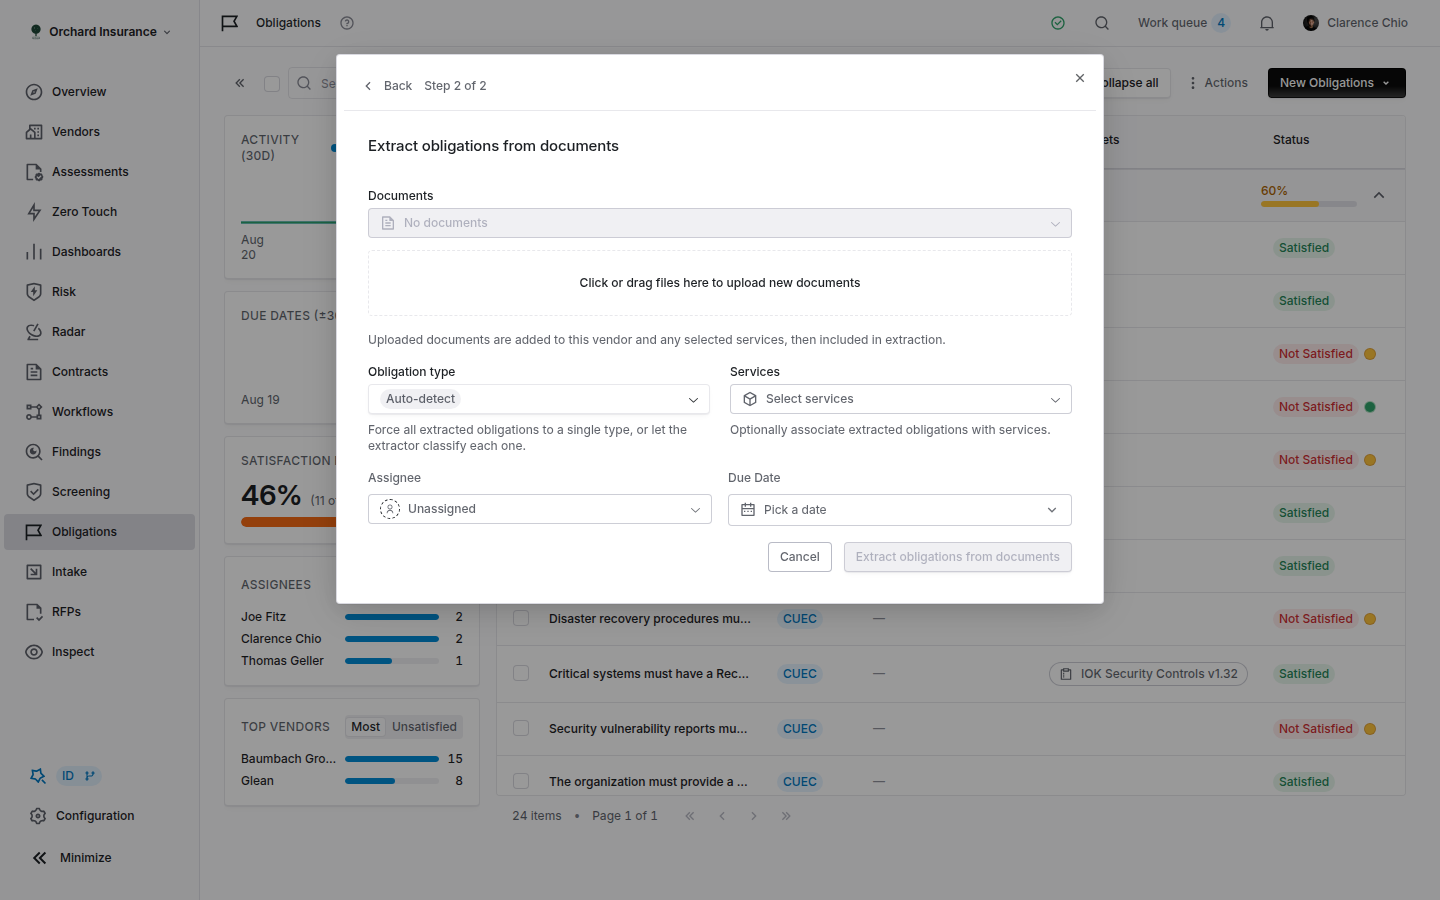Open the notifications bell
The height and width of the screenshot is (900, 1440).
[1267, 23]
